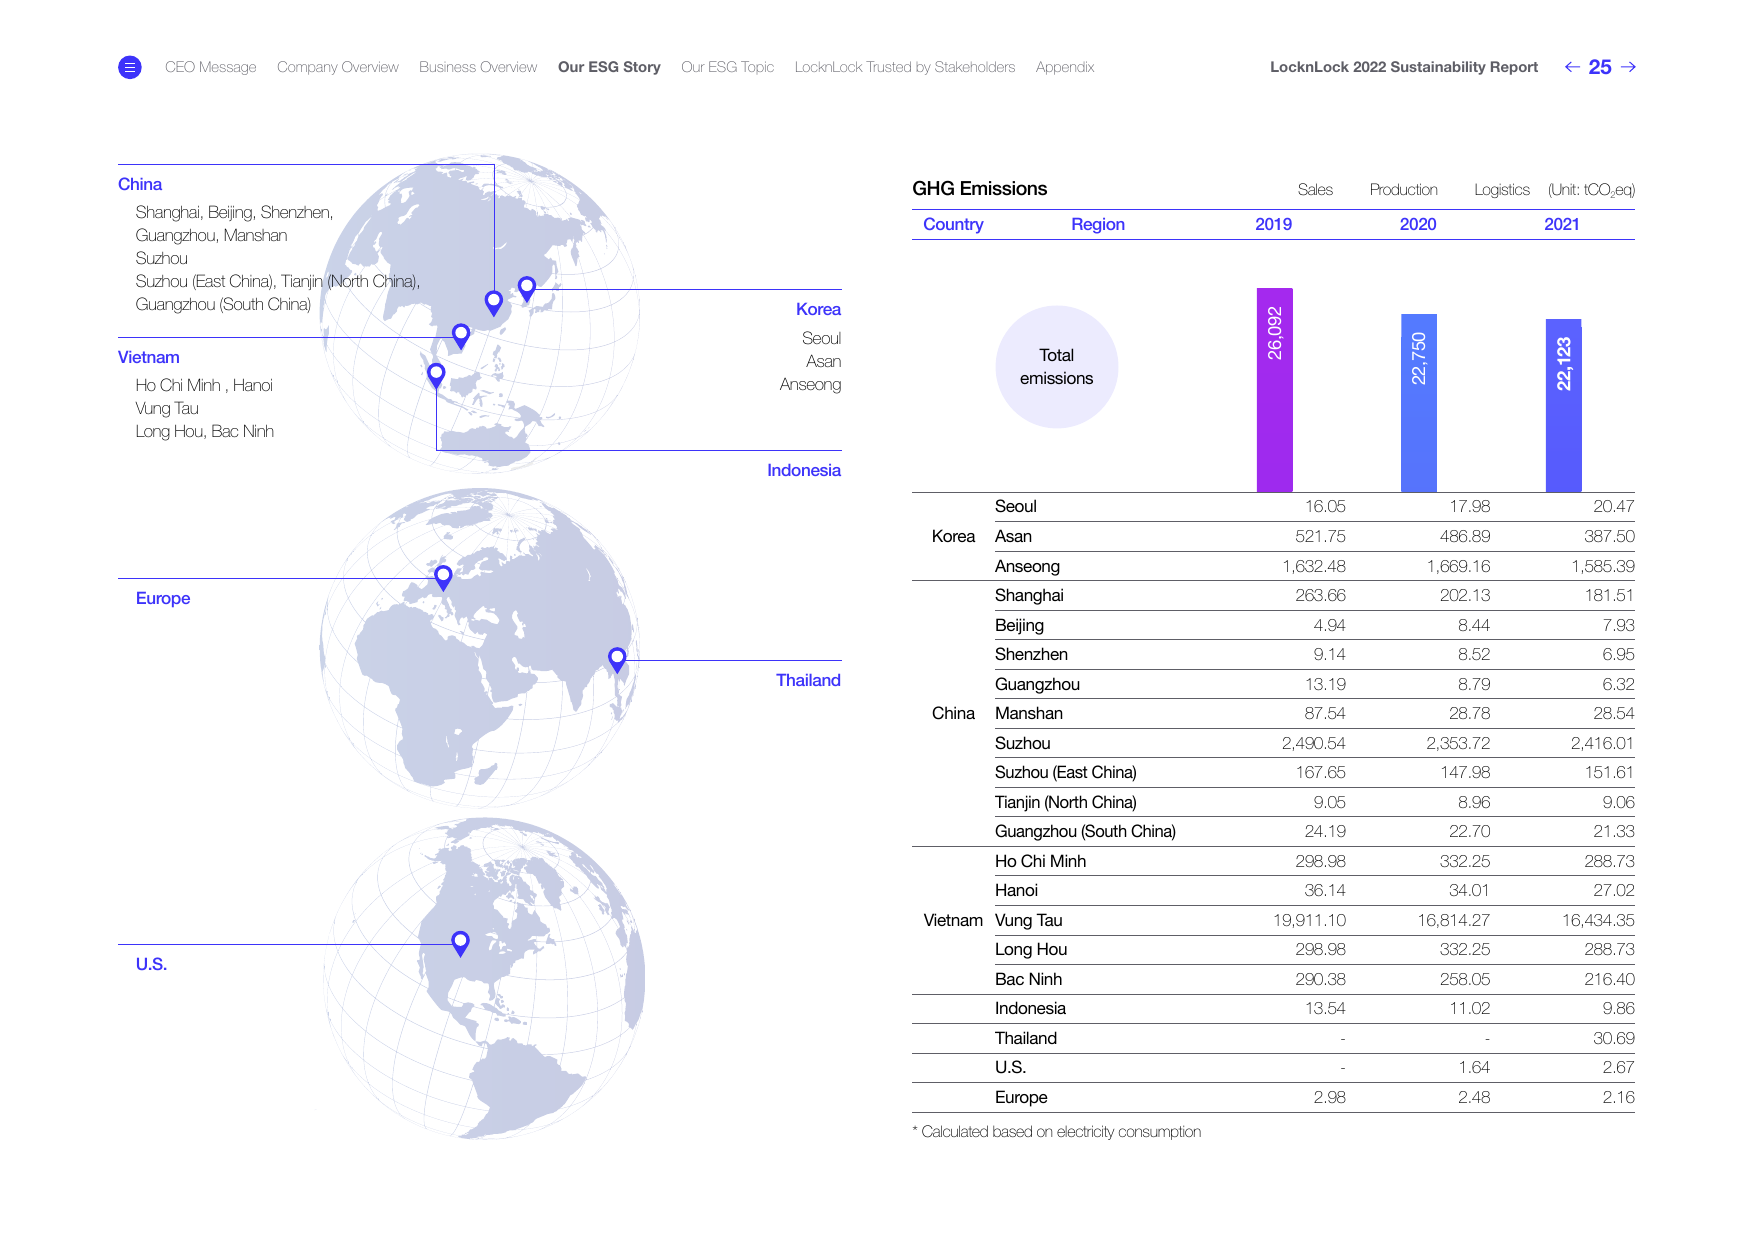Click the 2019 column header
This screenshot has width=1754, height=1241.
[x=1274, y=224]
